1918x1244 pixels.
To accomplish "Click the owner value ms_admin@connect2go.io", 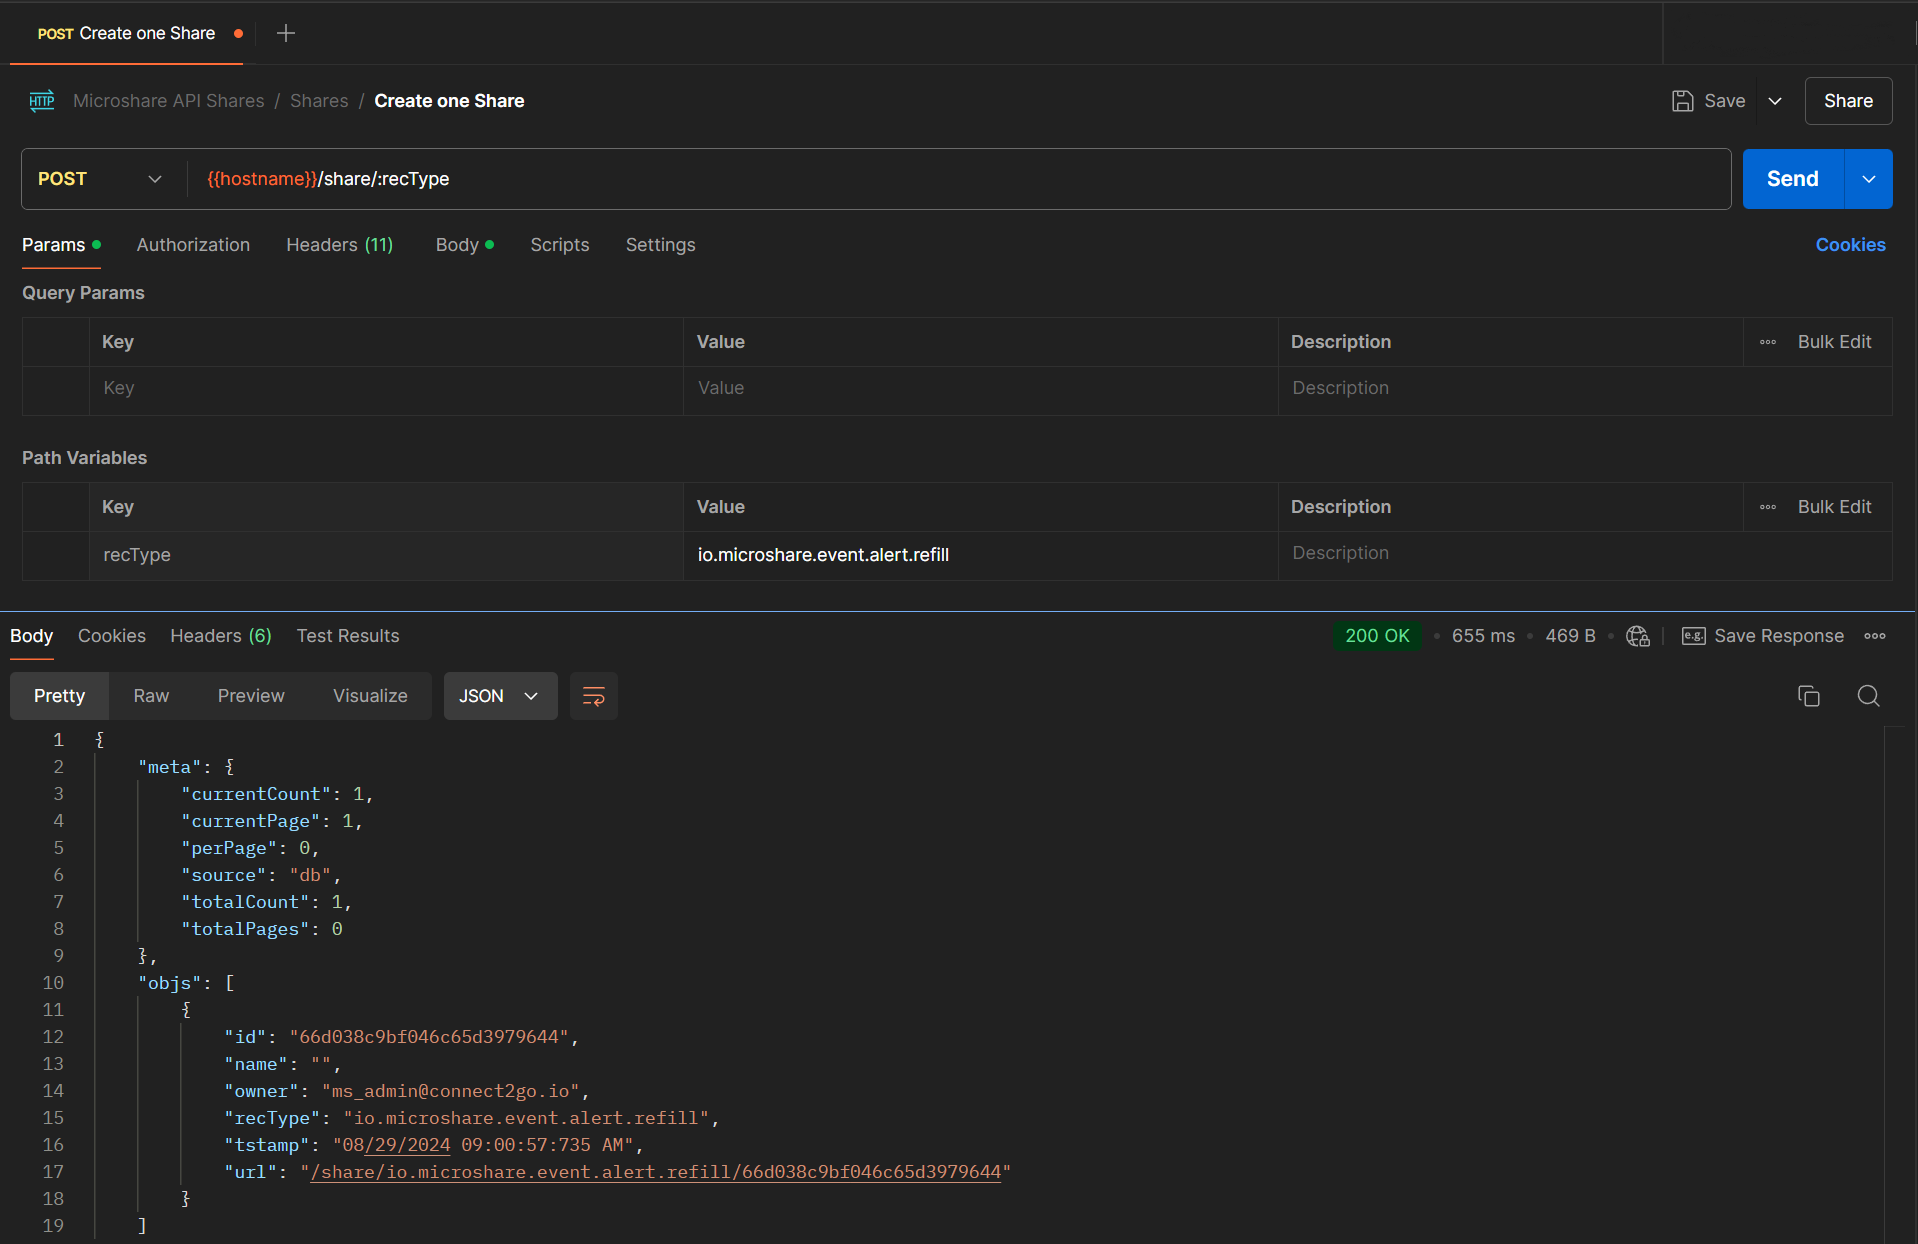I will click(450, 1091).
